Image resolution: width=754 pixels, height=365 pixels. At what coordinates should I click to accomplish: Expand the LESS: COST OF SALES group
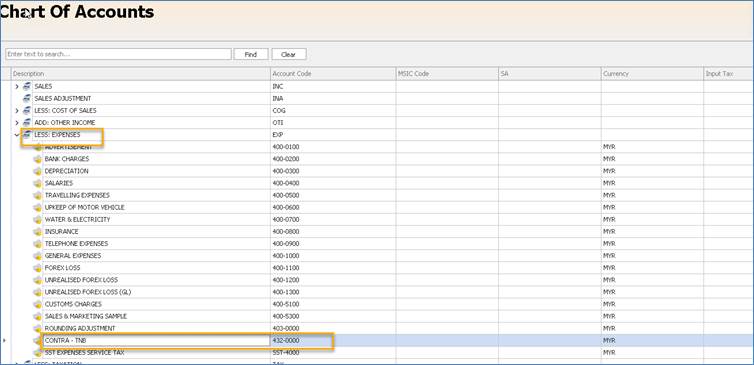point(17,111)
